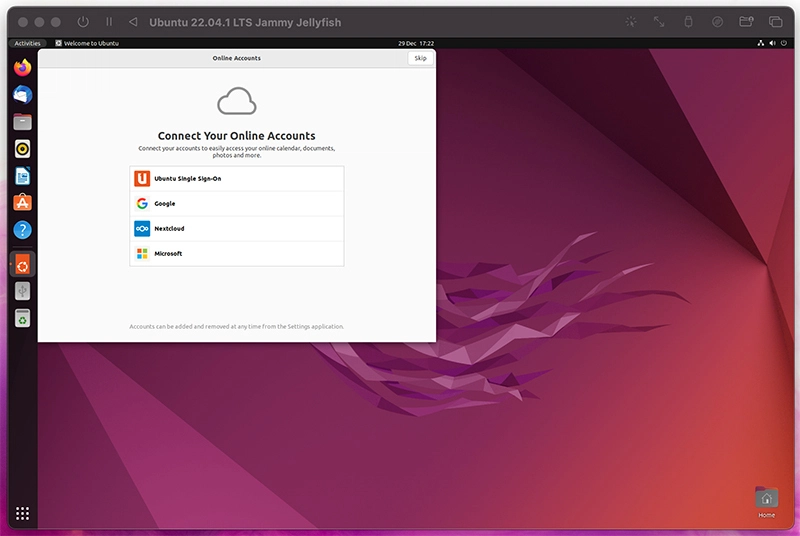This screenshot has height=536, width=800.
Task: Skip the Online Accounts step
Action: (x=420, y=58)
